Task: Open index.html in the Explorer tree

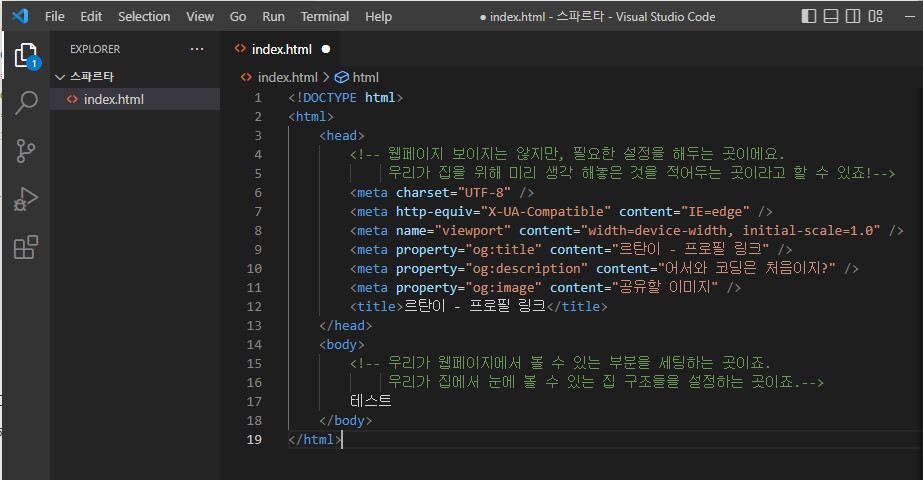Action: [135, 99]
